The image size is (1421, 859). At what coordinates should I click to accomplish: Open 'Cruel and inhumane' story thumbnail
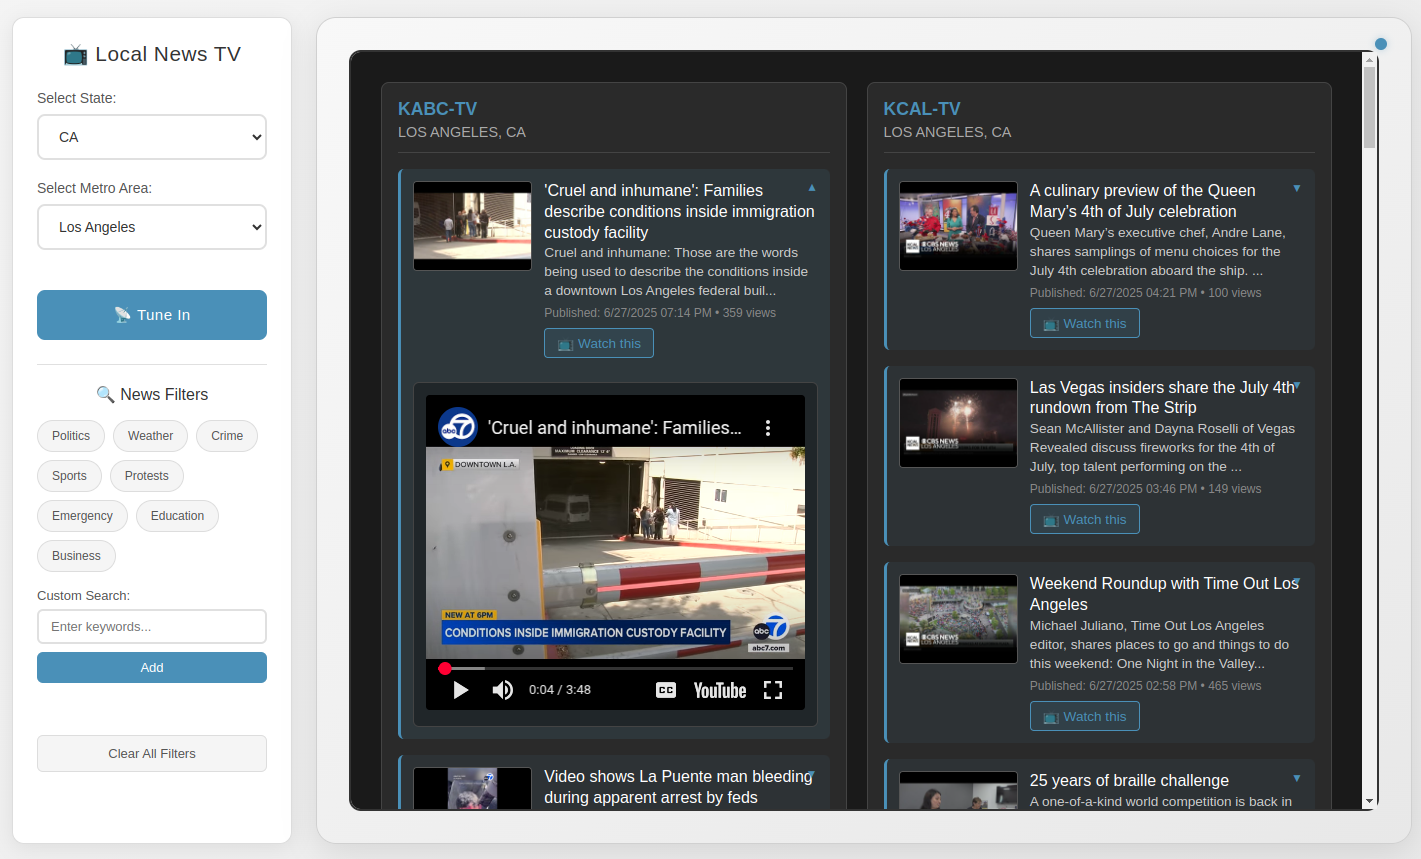pos(473,226)
